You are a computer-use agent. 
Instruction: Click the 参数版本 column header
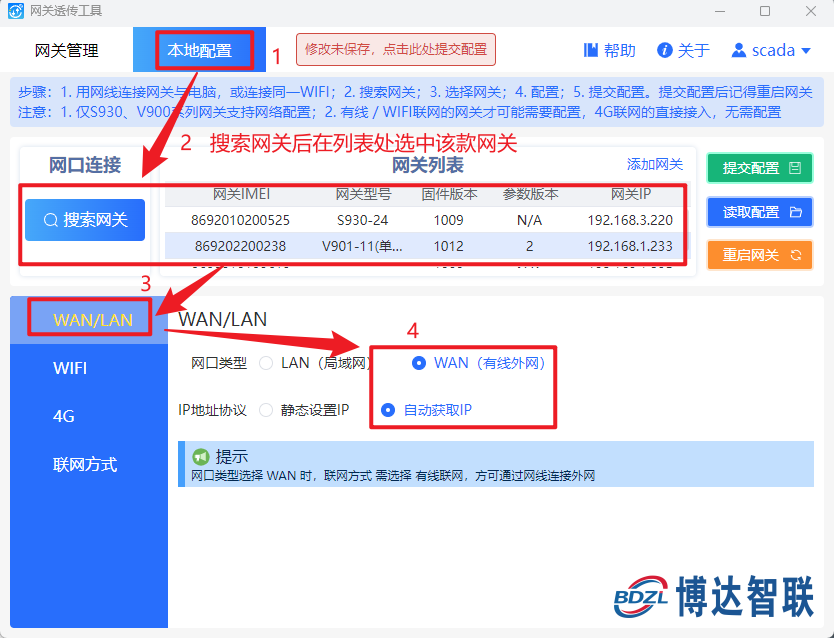pyautogui.click(x=530, y=194)
